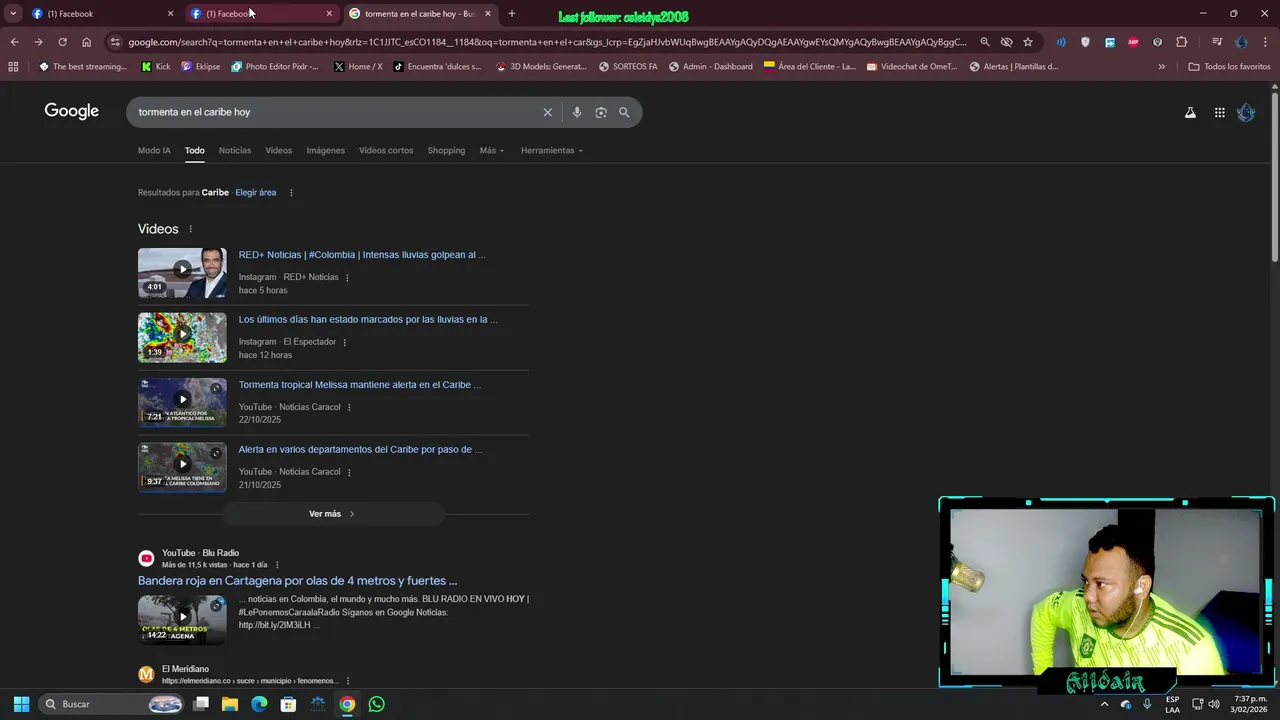Screen dimensions: 1280x720
Task: Open Tormenta tropical Melissa video link
Action: click(360, 385)
